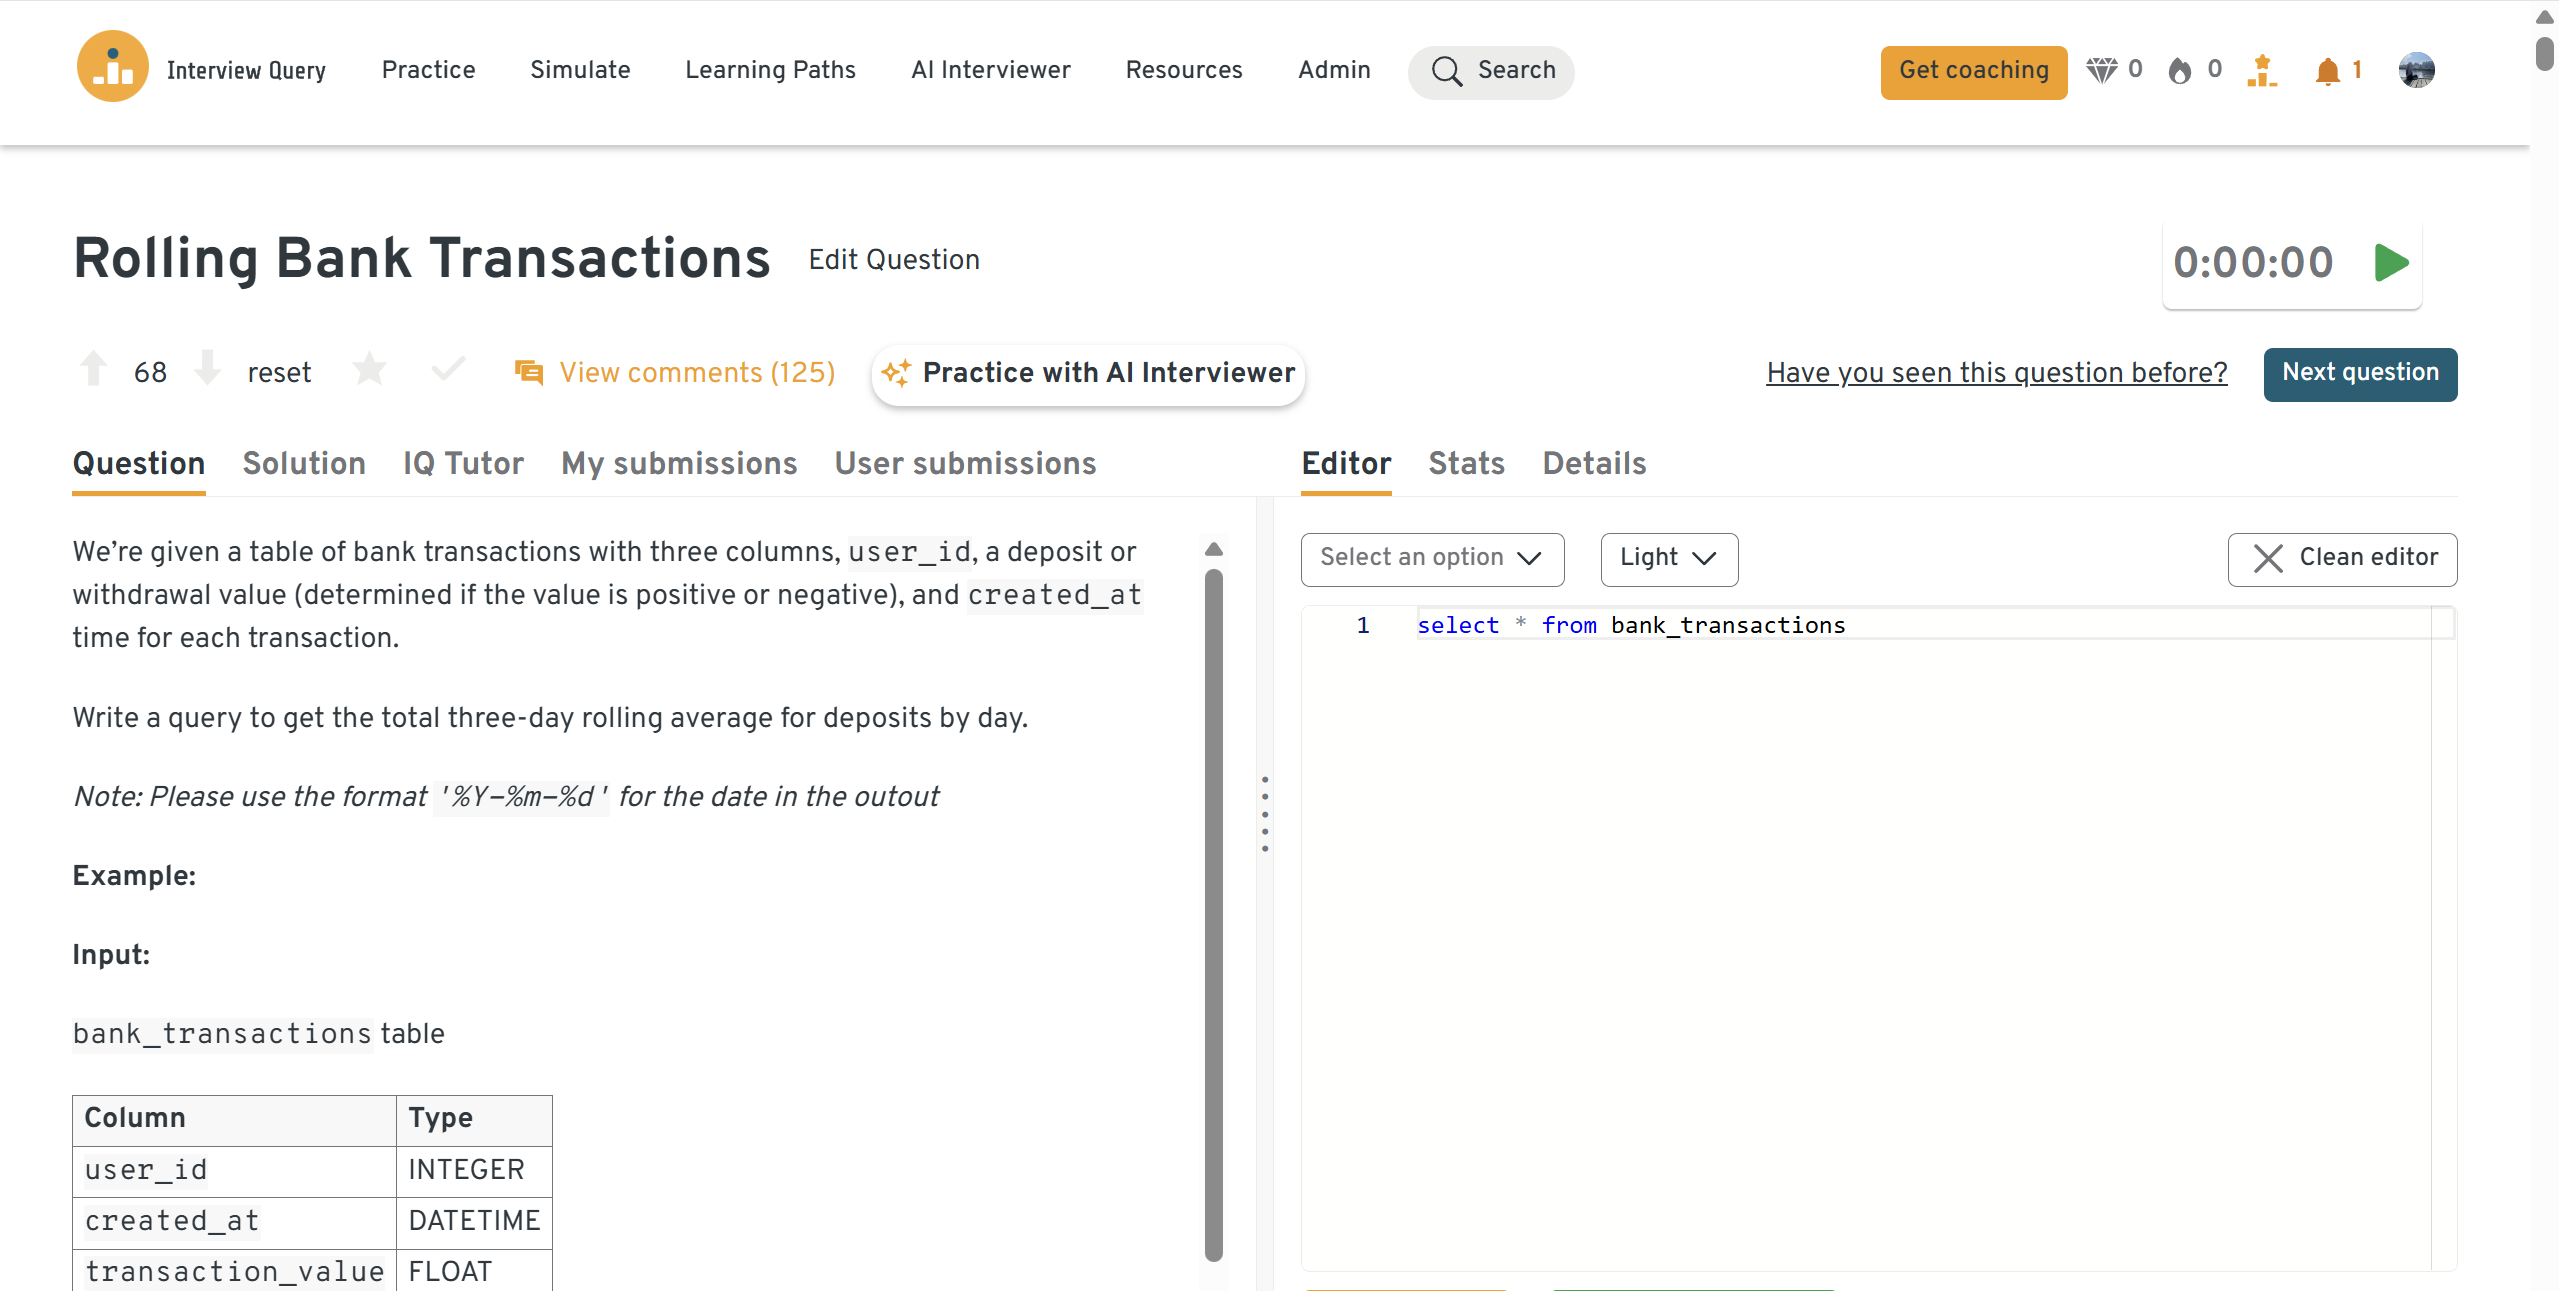The image size is (2559, 1291).
Task: Open 'Have you seen this question before?' link
Action: pyautogui.click(x=1996, y=373)
